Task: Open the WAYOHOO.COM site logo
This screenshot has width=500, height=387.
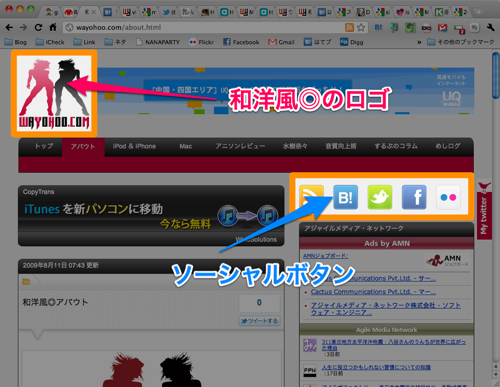Action: click(54, 93)
